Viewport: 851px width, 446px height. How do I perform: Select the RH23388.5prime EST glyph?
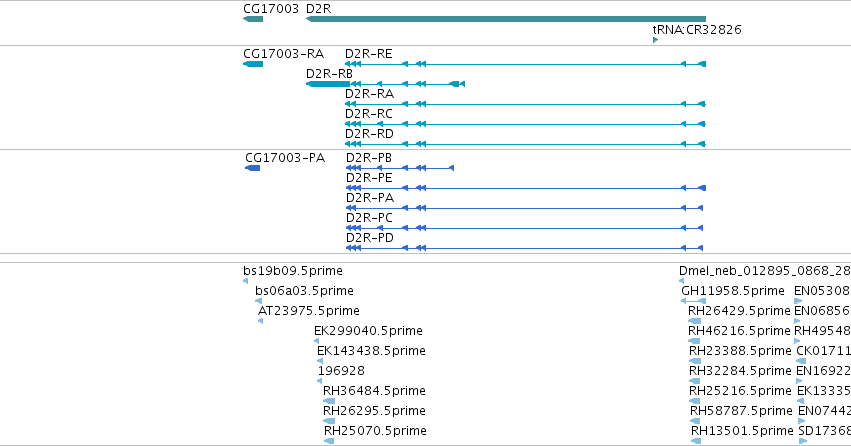pyautogui.click(x=695, y=361)
